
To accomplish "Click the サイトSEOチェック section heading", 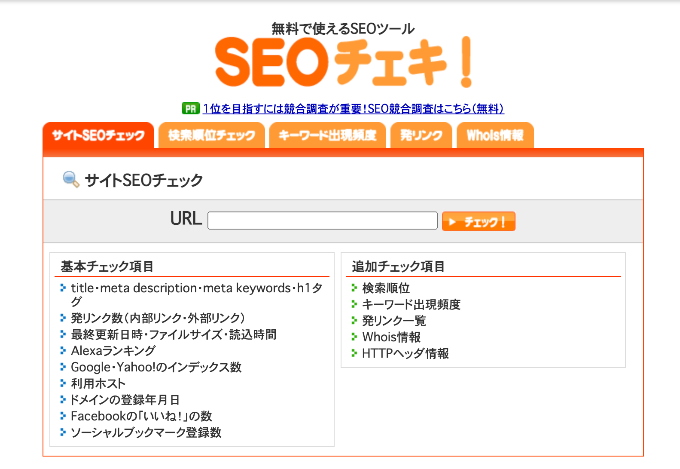I will point(144,180).
